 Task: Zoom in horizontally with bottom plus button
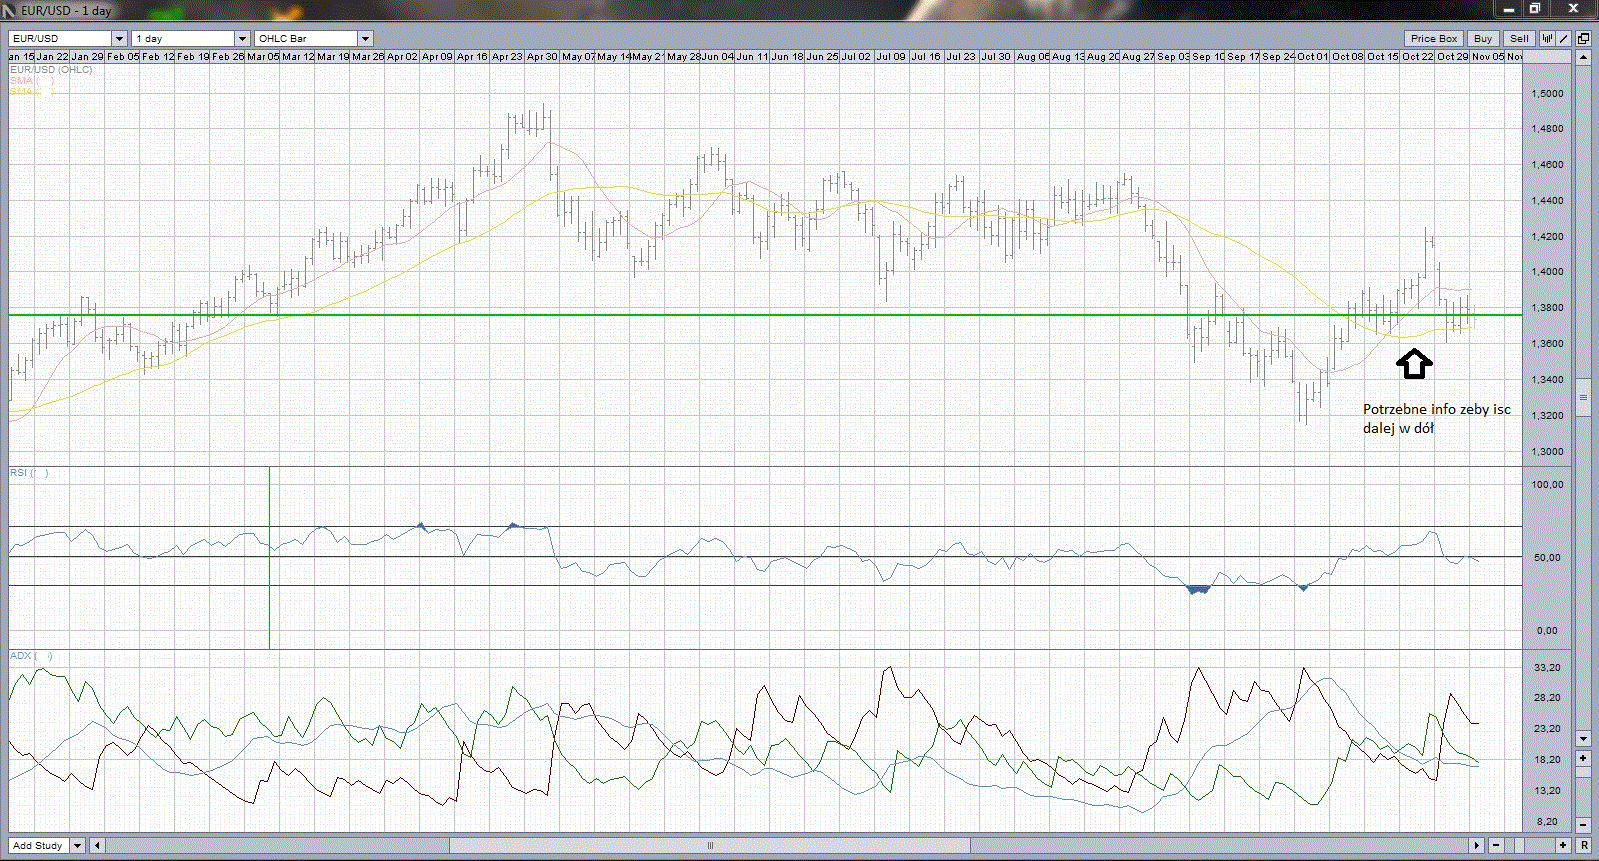coord(1563,846)
